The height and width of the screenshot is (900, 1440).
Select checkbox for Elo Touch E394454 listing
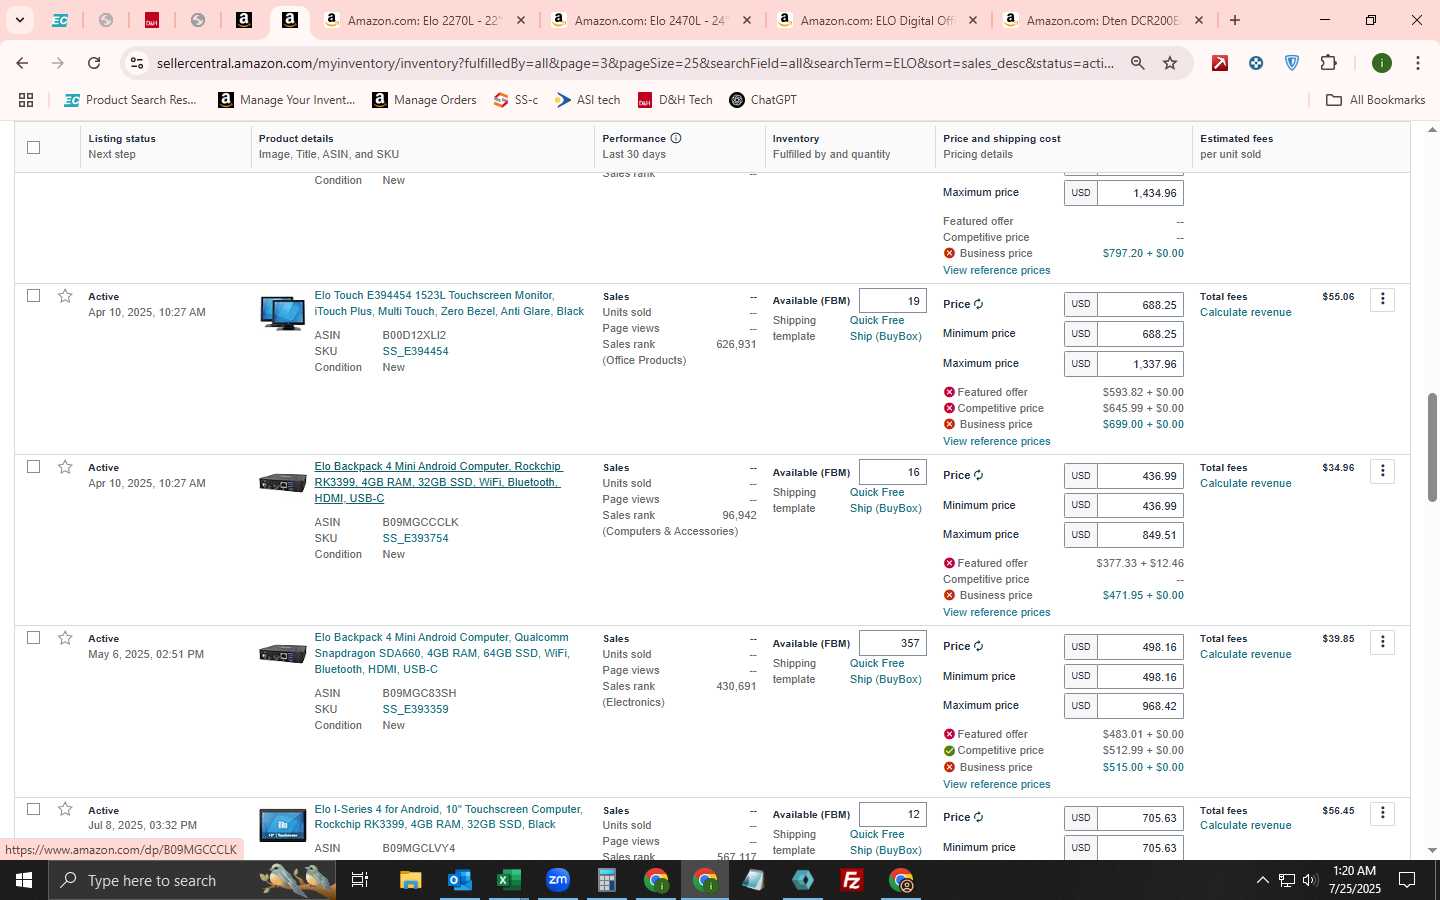pos(33,296)
